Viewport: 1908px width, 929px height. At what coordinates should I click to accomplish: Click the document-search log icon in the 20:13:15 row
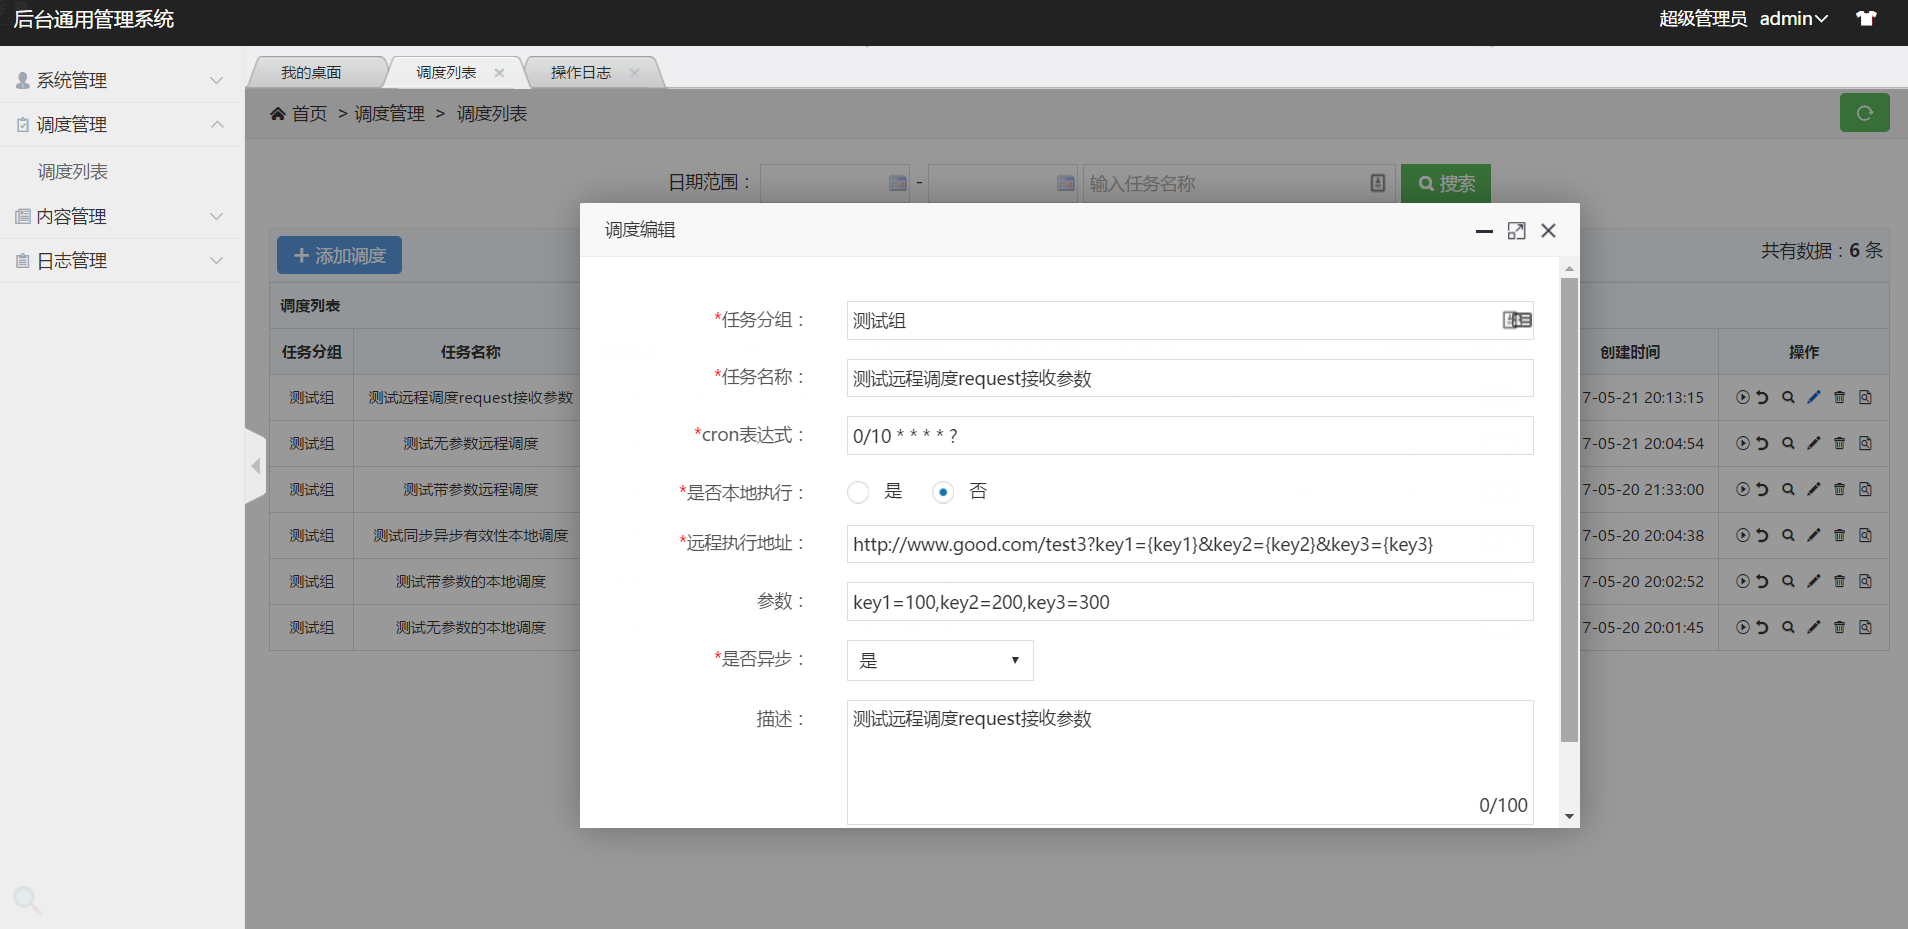(1865, 397)
